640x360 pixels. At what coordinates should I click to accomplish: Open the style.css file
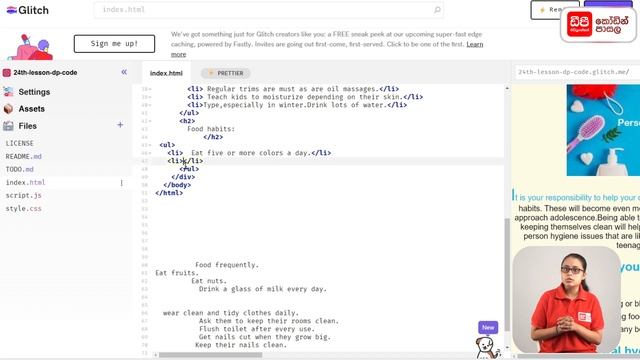(x=23, y=209)
